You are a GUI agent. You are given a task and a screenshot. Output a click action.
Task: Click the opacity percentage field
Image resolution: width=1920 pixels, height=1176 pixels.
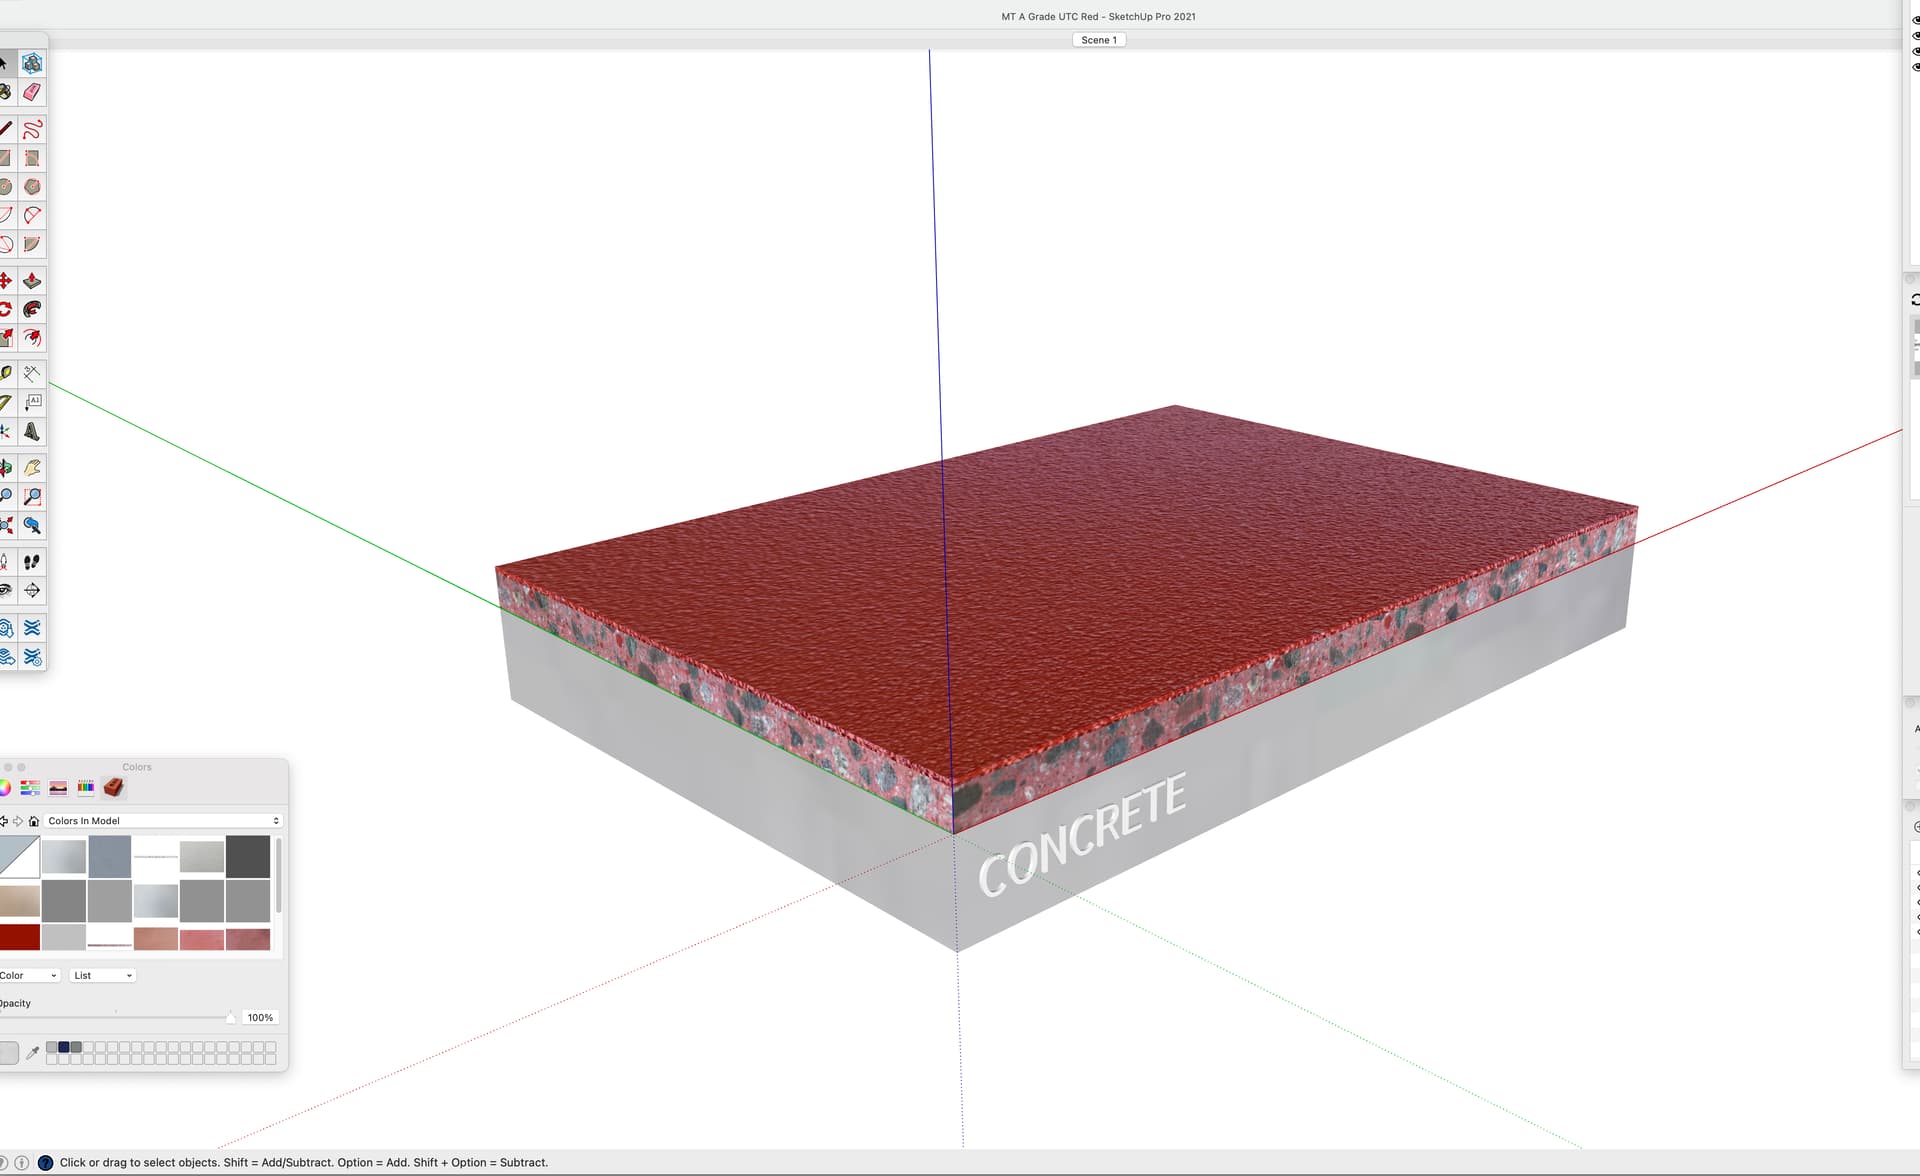pyautogui.click(x=260, y=1018)
